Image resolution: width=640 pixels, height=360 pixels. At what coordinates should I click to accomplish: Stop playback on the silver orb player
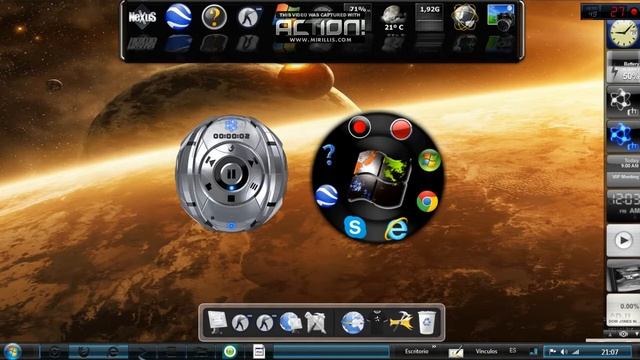point(231,198)
